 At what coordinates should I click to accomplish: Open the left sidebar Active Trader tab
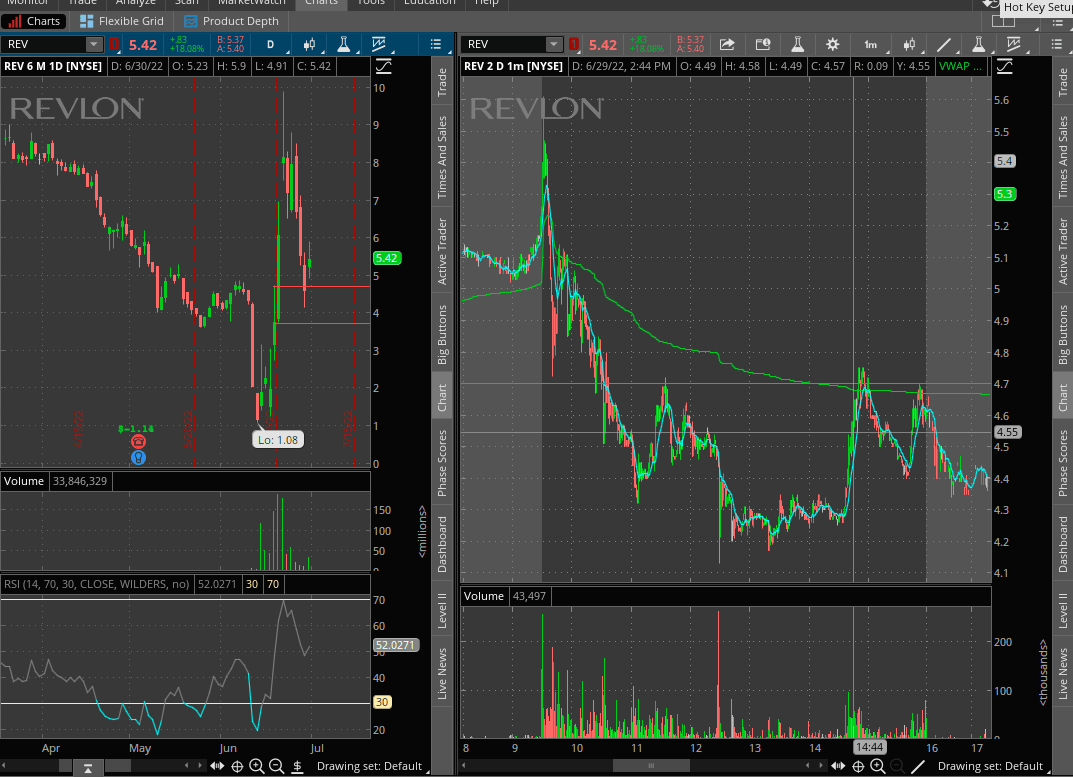442,251
